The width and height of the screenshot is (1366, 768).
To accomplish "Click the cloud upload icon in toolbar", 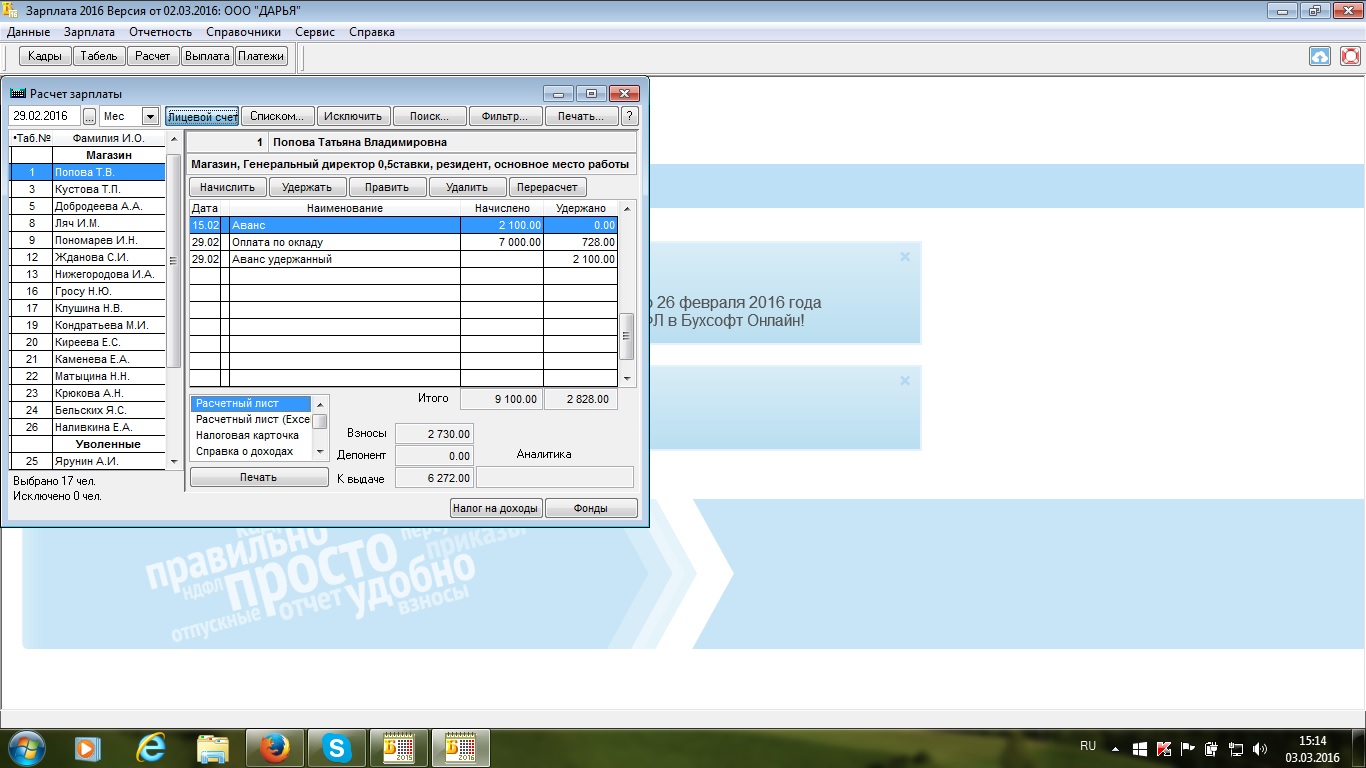I will 1320,56.
